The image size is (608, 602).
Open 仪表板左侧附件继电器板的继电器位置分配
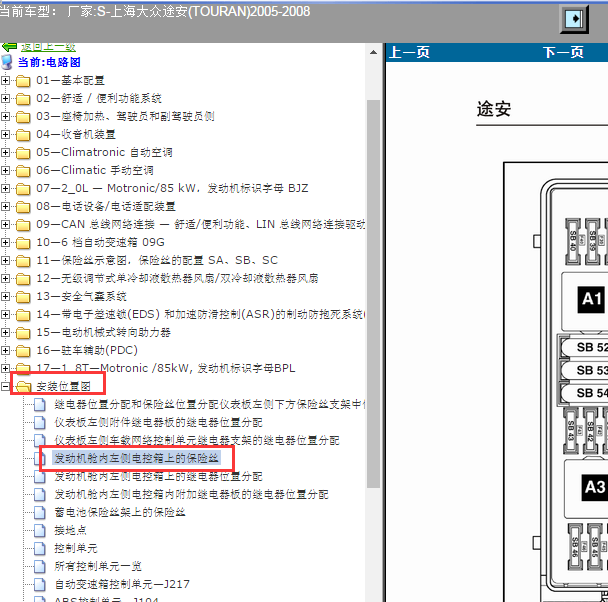(158, 422)
